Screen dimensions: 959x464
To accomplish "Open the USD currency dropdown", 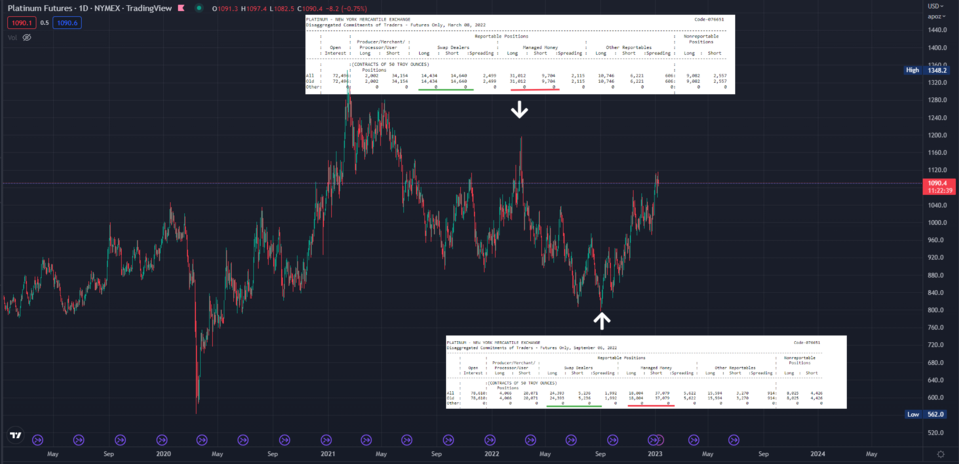I will click(x=934, y=6).
